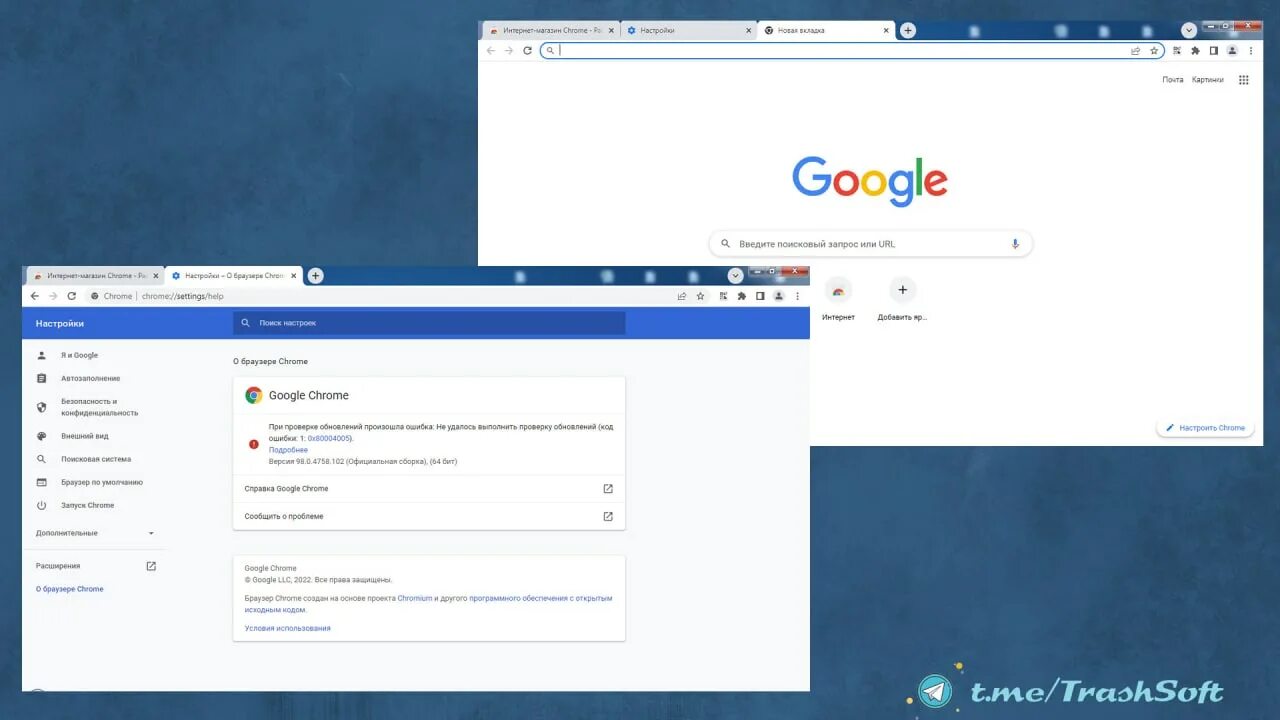
Task: Open three-dot menu in New Tab window
Action: (1251, 50)
